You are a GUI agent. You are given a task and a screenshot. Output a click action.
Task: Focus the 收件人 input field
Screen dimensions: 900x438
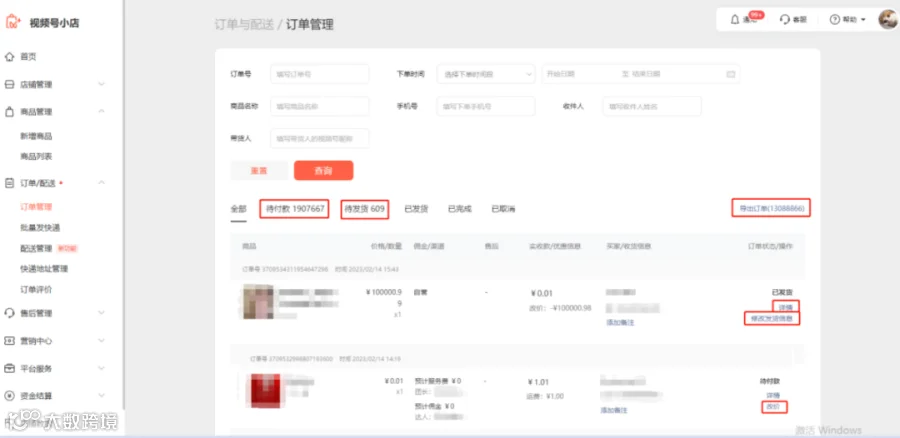[652, 106]
